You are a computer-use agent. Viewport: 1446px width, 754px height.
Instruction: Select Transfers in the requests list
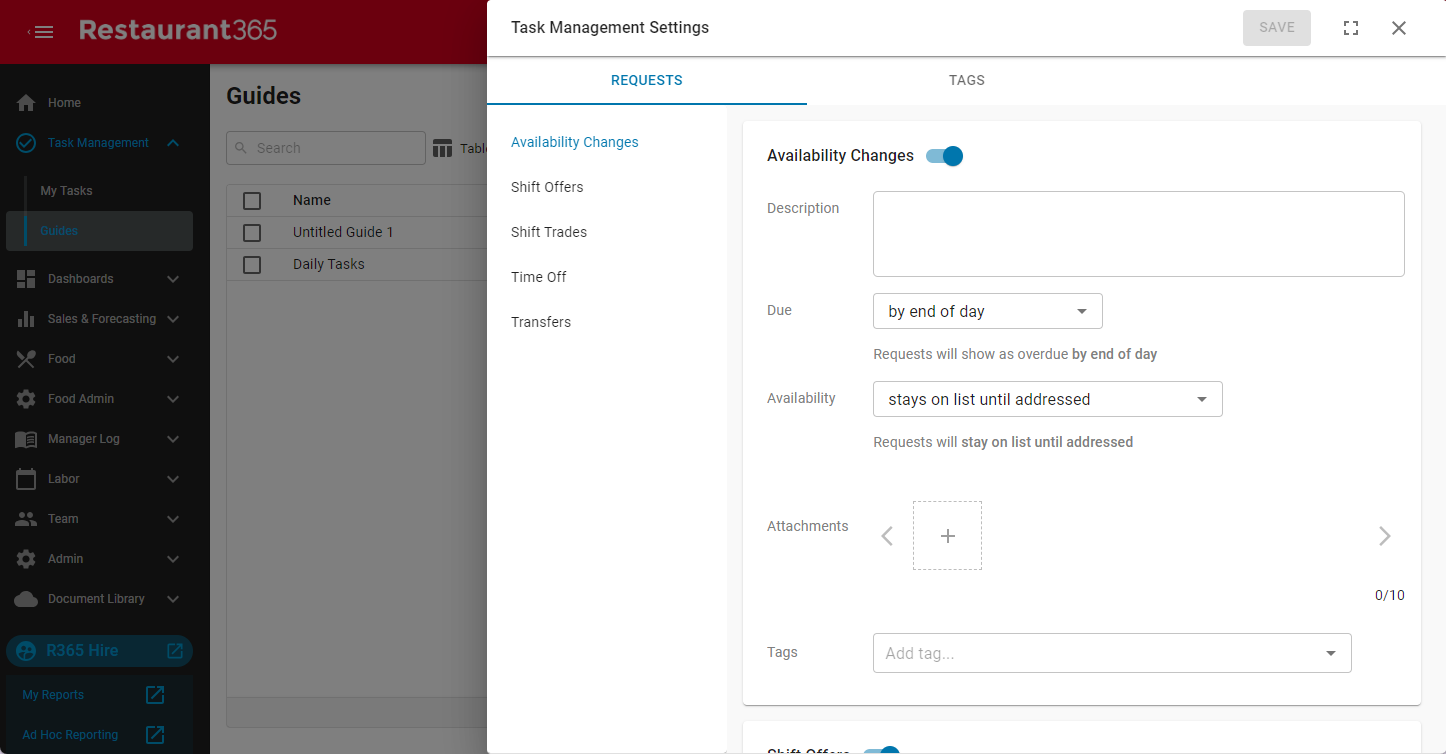[x=541, y=323]
